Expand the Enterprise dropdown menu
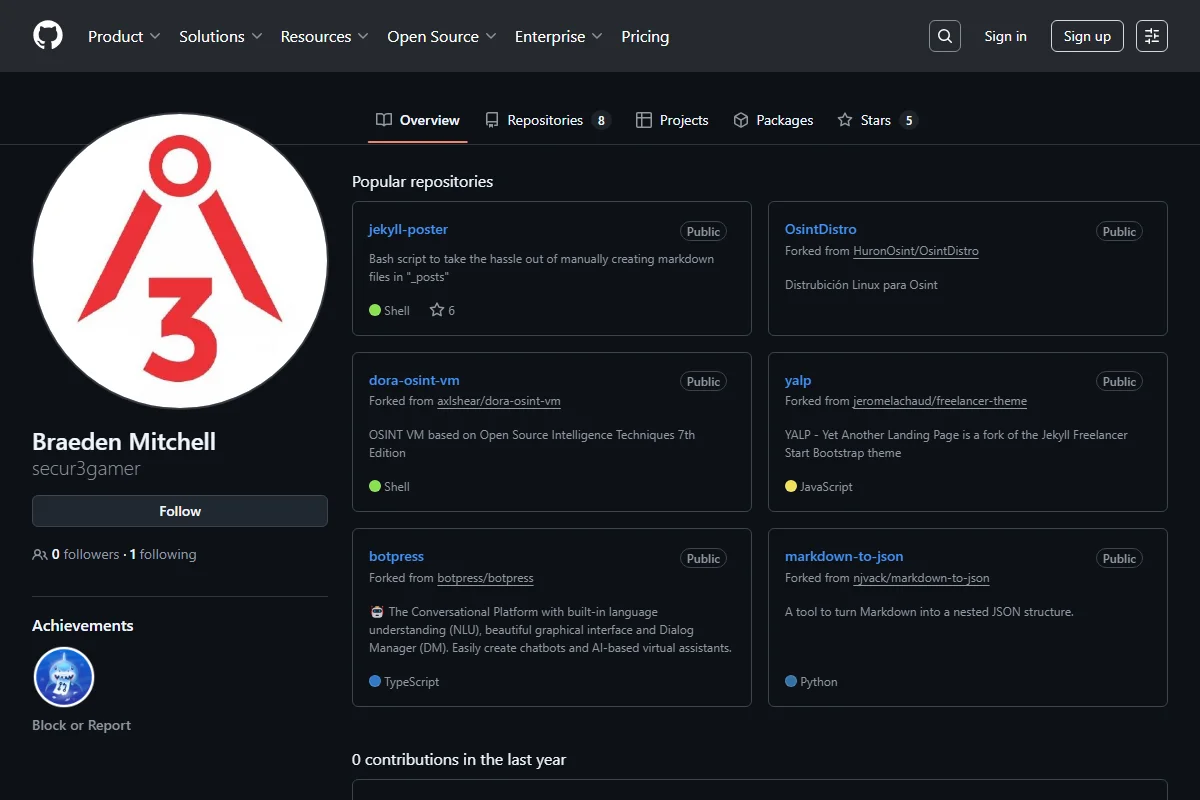1200x800 pixels. click(x=559, y=36)
